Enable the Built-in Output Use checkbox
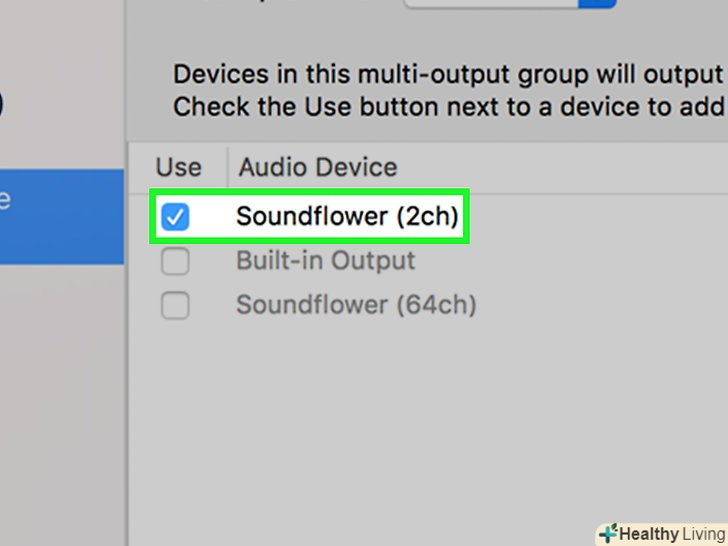The image size is (728, 546). pyautogui.click(x=175, y=262)
